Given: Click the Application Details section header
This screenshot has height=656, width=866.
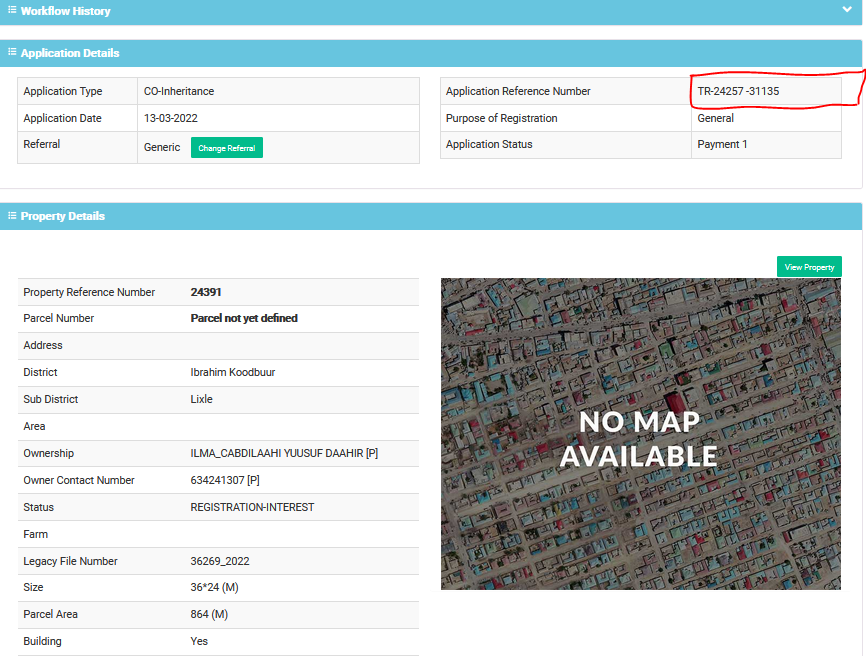Looking at the screenshot, I should [x=431, y=53].
